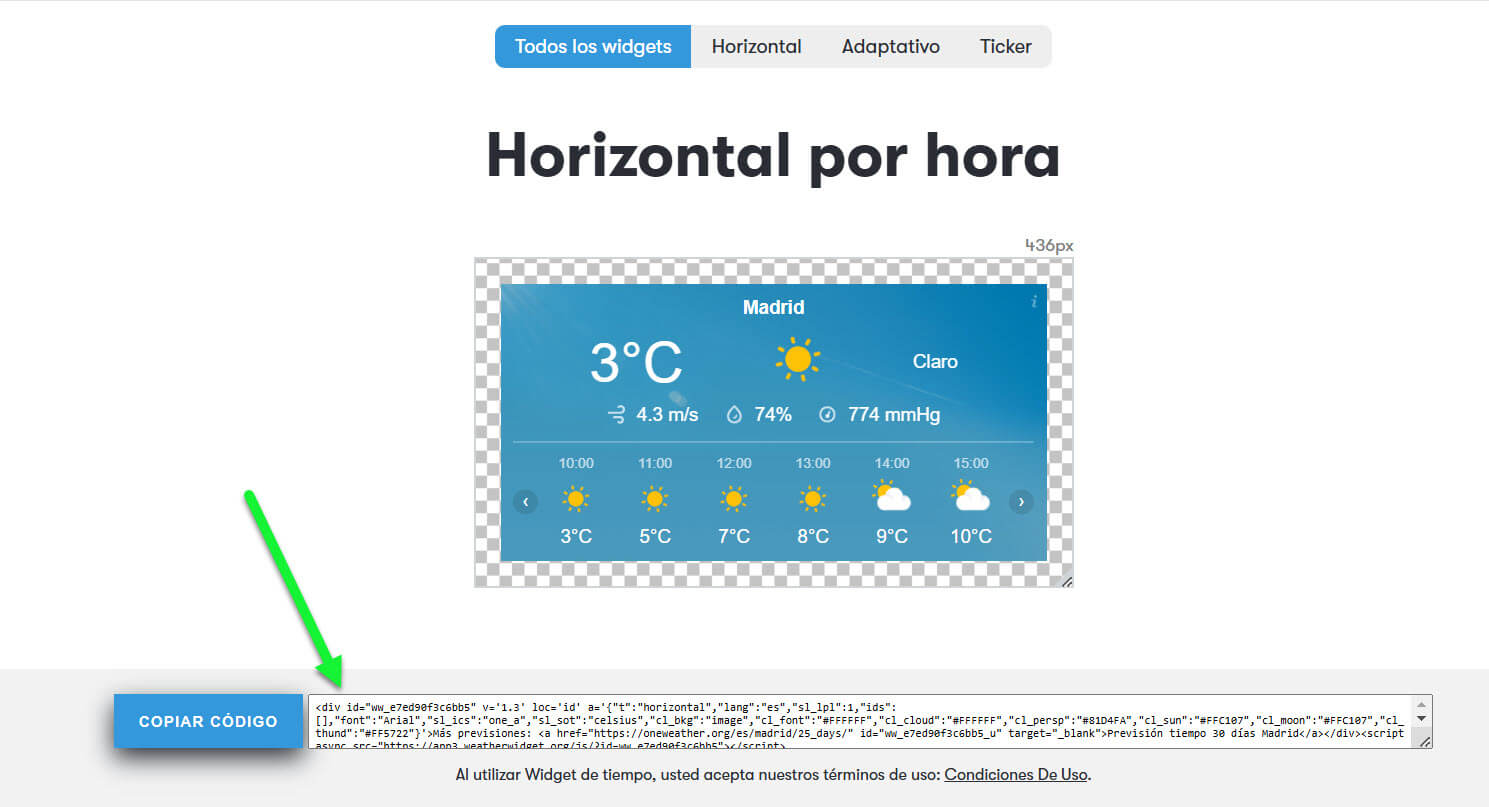Show previous hours with left arrow
The height and width of the screenshot is (807, 1489).
[526, 501]
